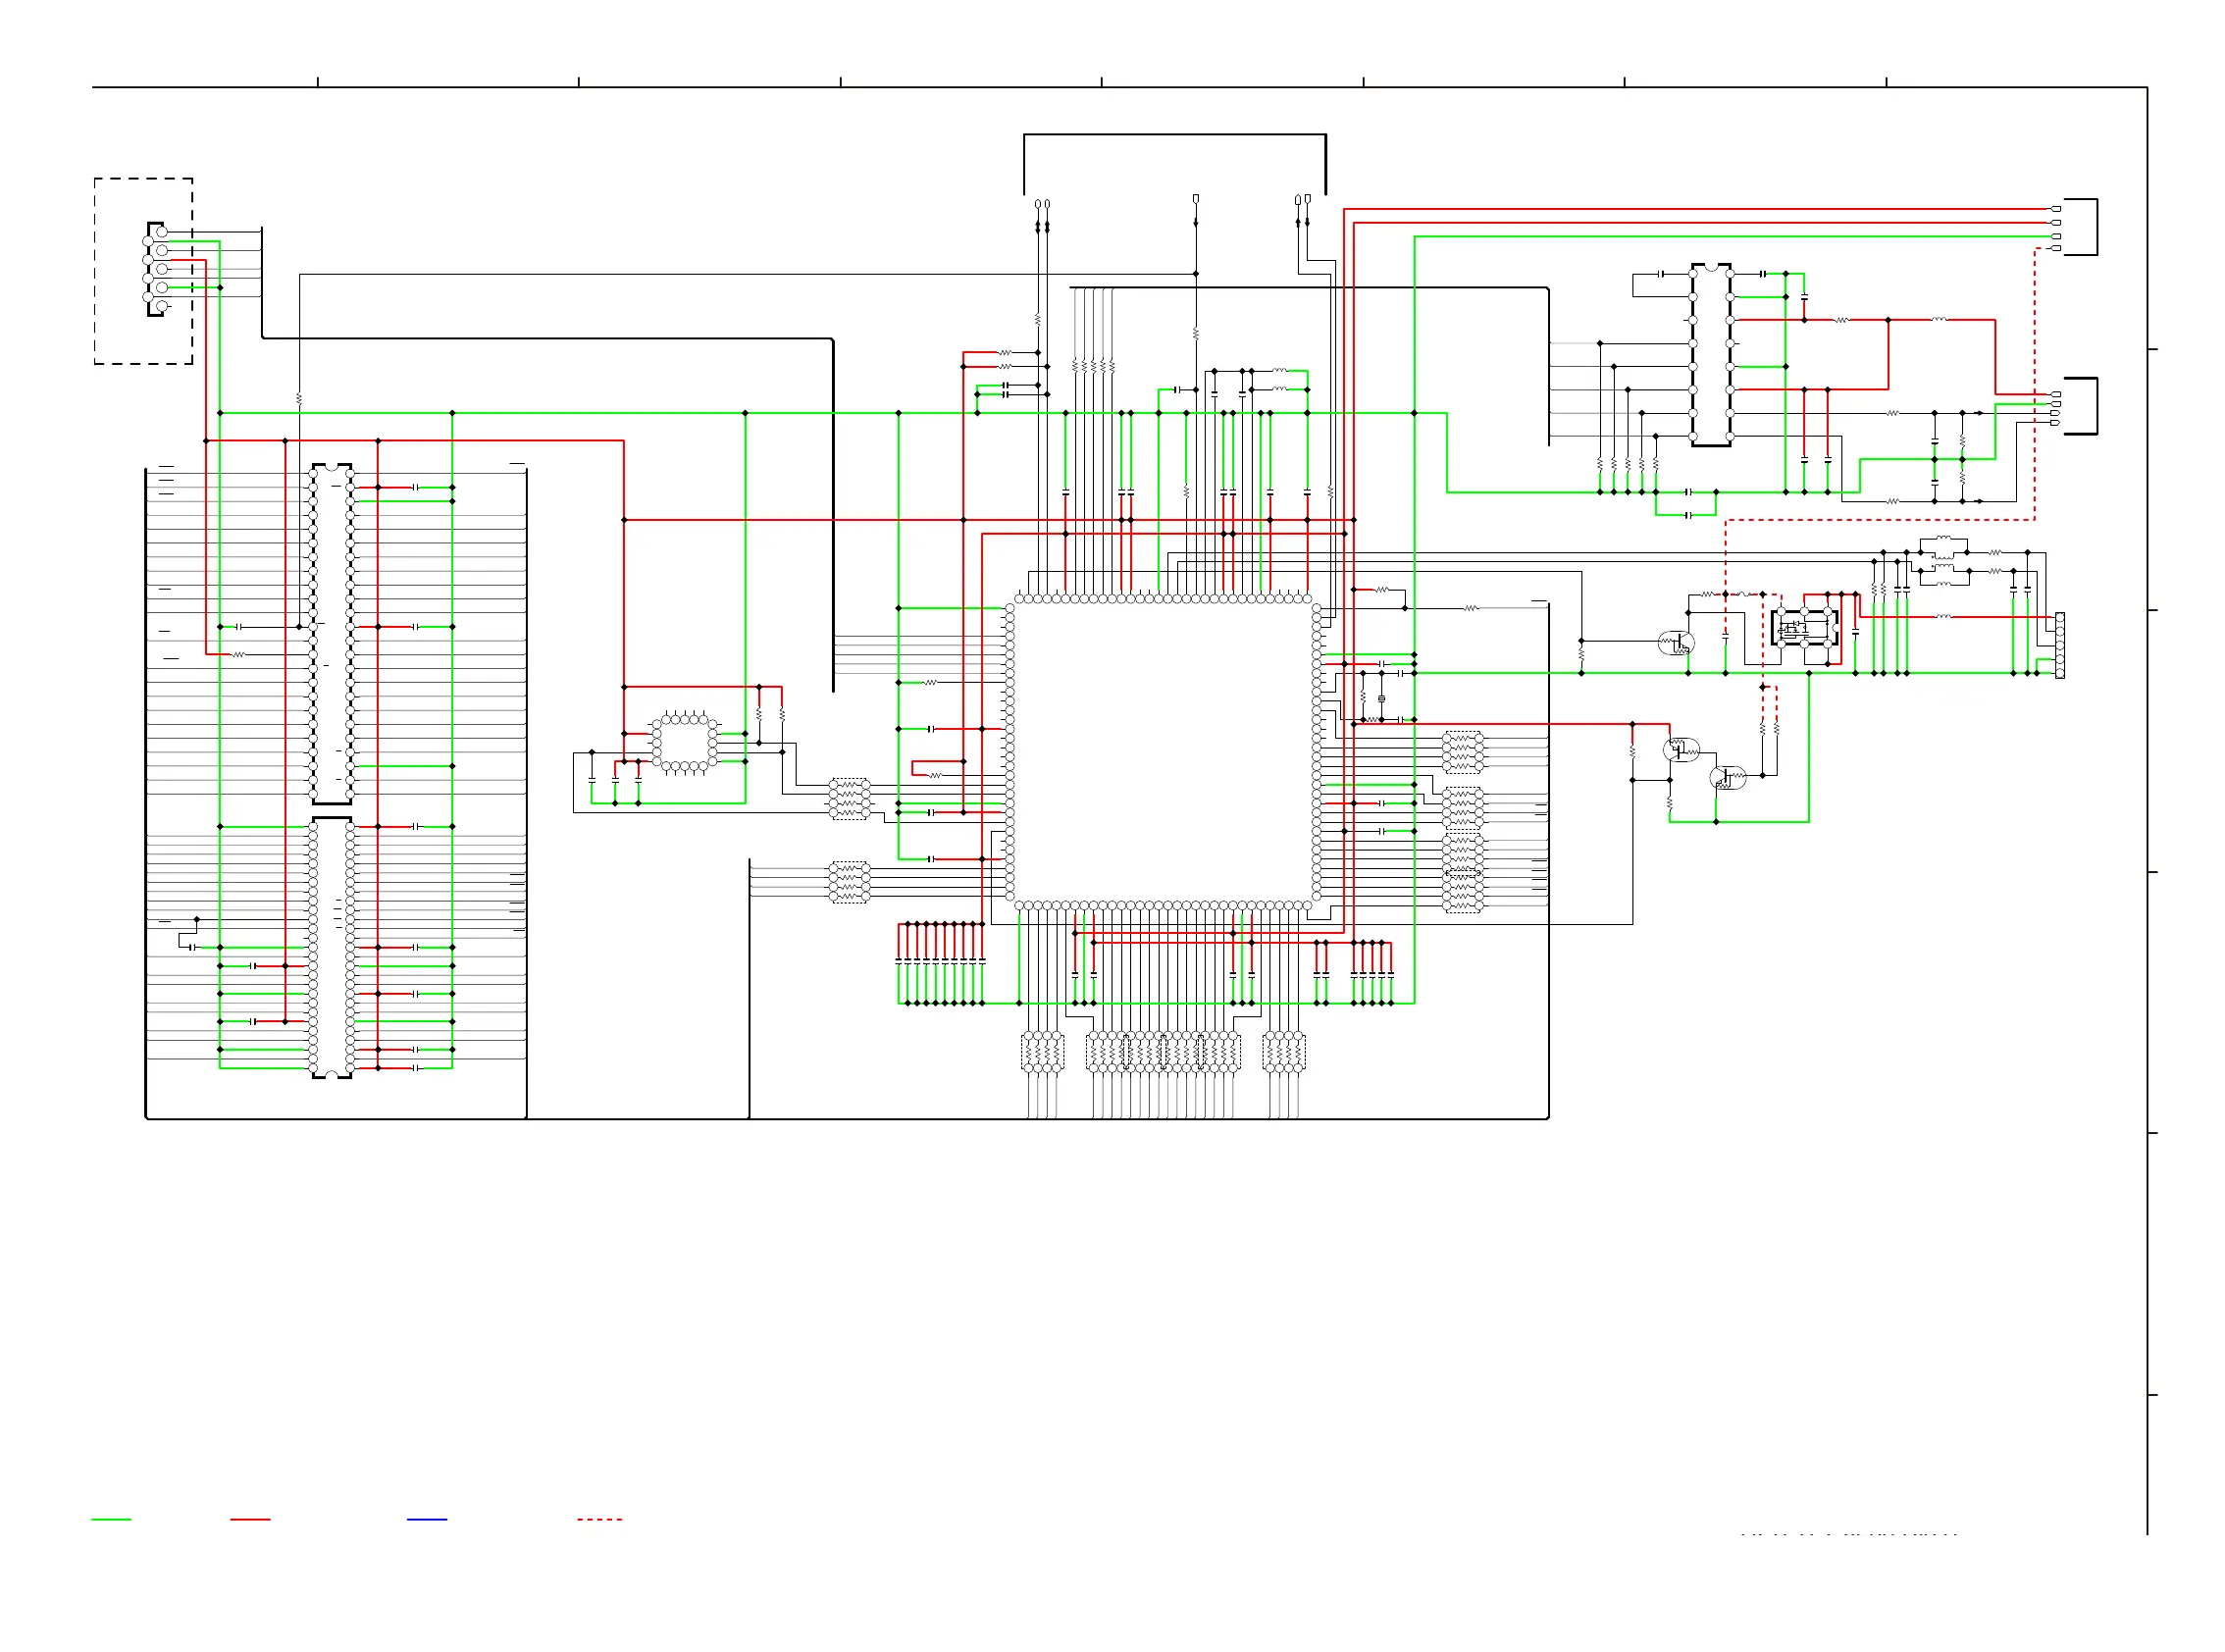Click the vertical pin header at the far right

2059,646
